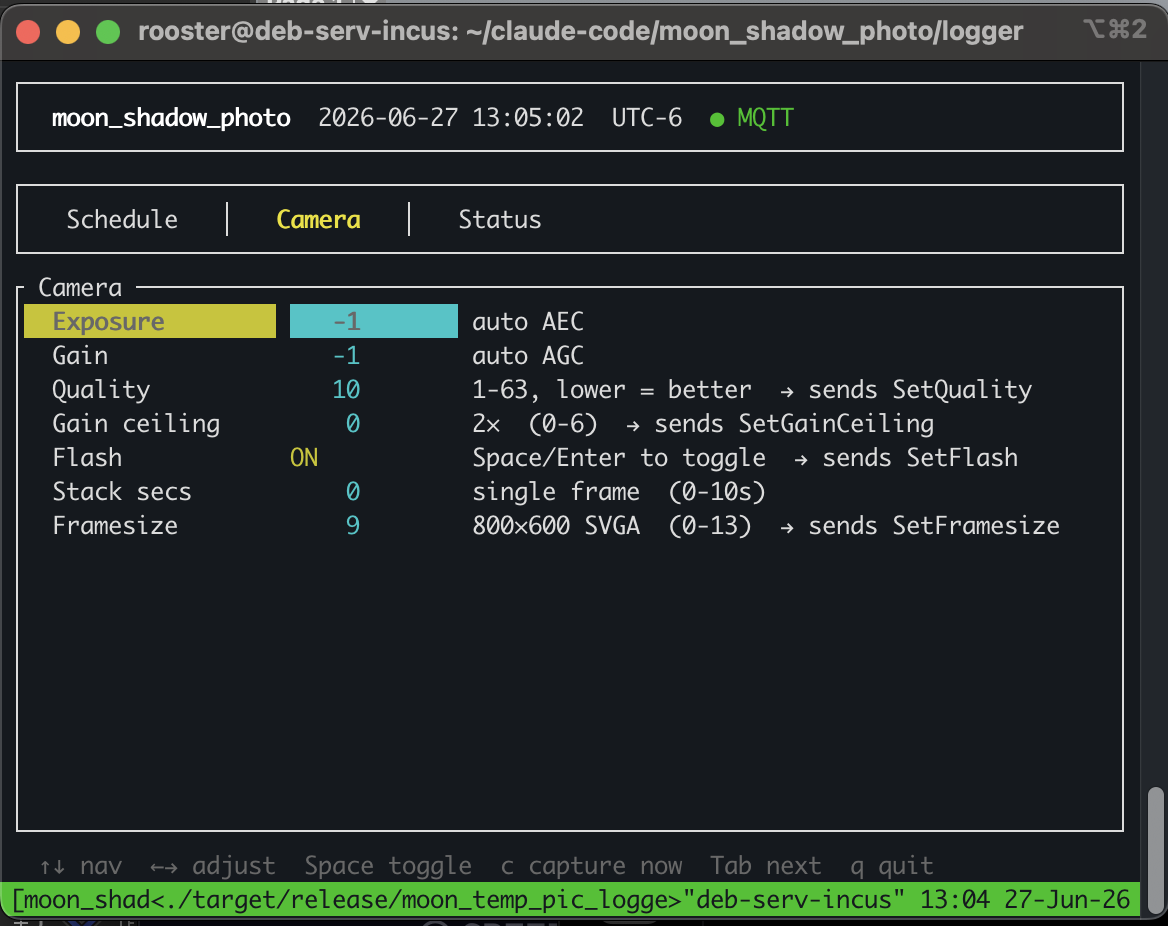Screen dimensions: 1168x926
Task: Open the Status tab
Action: [x=500, y=220]
